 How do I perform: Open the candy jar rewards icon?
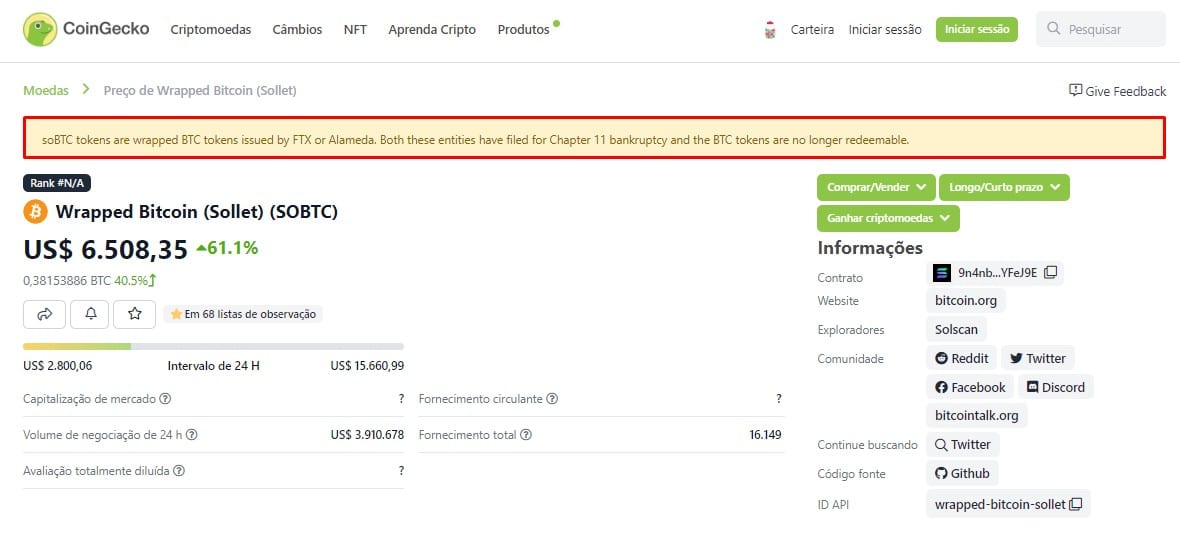tap(769, 30)
